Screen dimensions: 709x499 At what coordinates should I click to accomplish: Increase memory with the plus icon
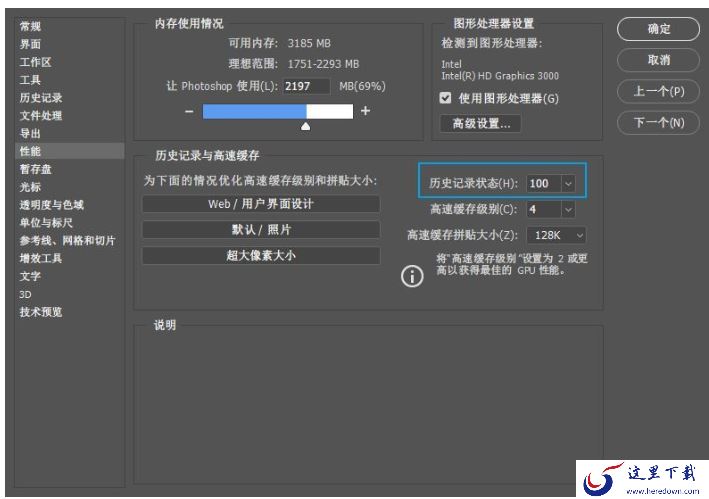pyautogui.click(x=365, y=111)
